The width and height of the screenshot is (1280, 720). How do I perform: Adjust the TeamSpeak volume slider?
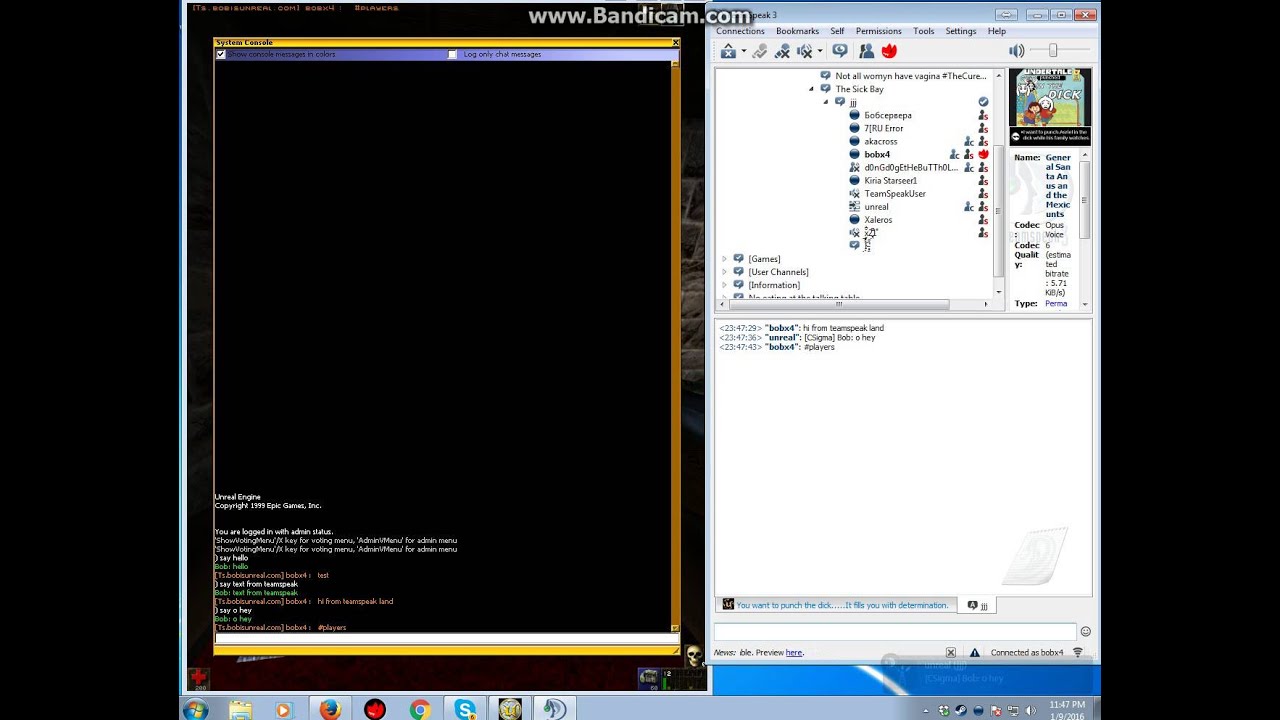pyautogui.click(x=1052, y=51)
